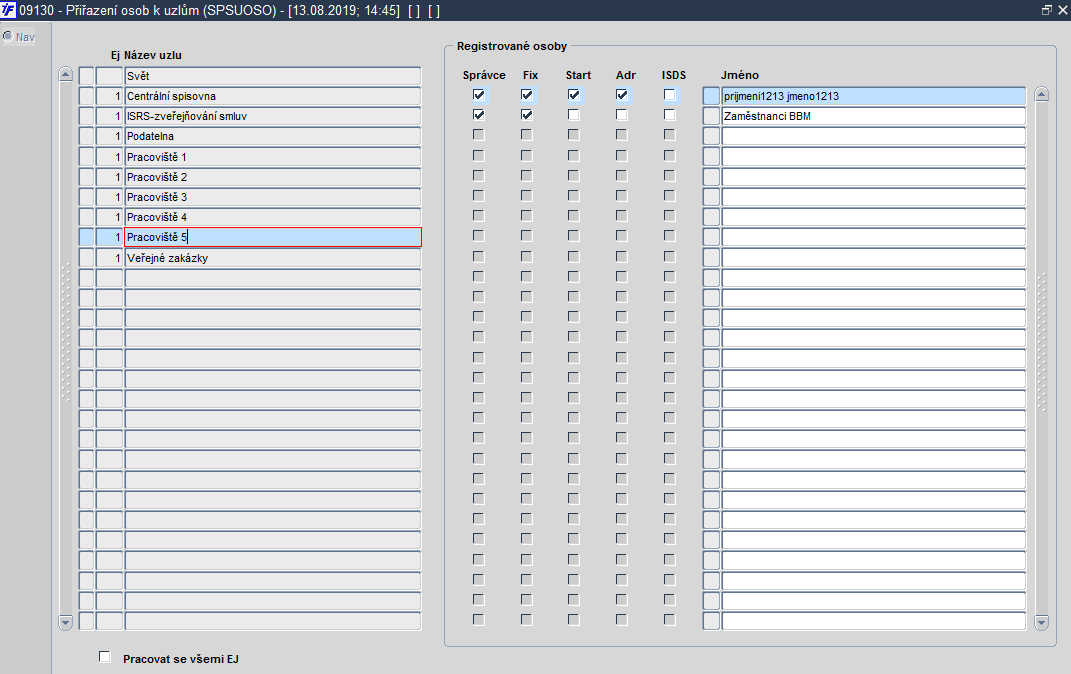Click the 'Start' column header label

click(578, 75)
